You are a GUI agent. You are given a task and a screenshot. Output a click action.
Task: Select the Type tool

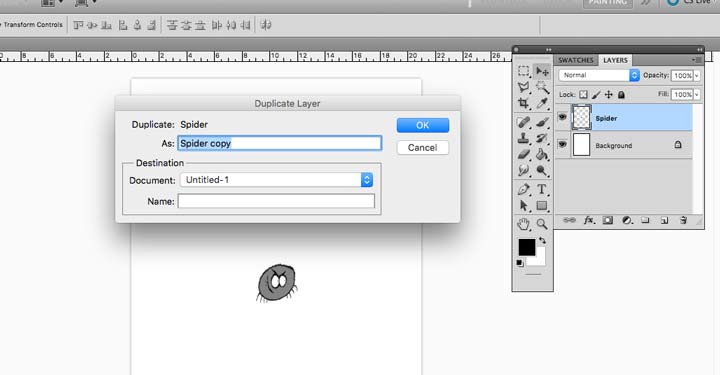pyautogui.click(x=542, y=189)
